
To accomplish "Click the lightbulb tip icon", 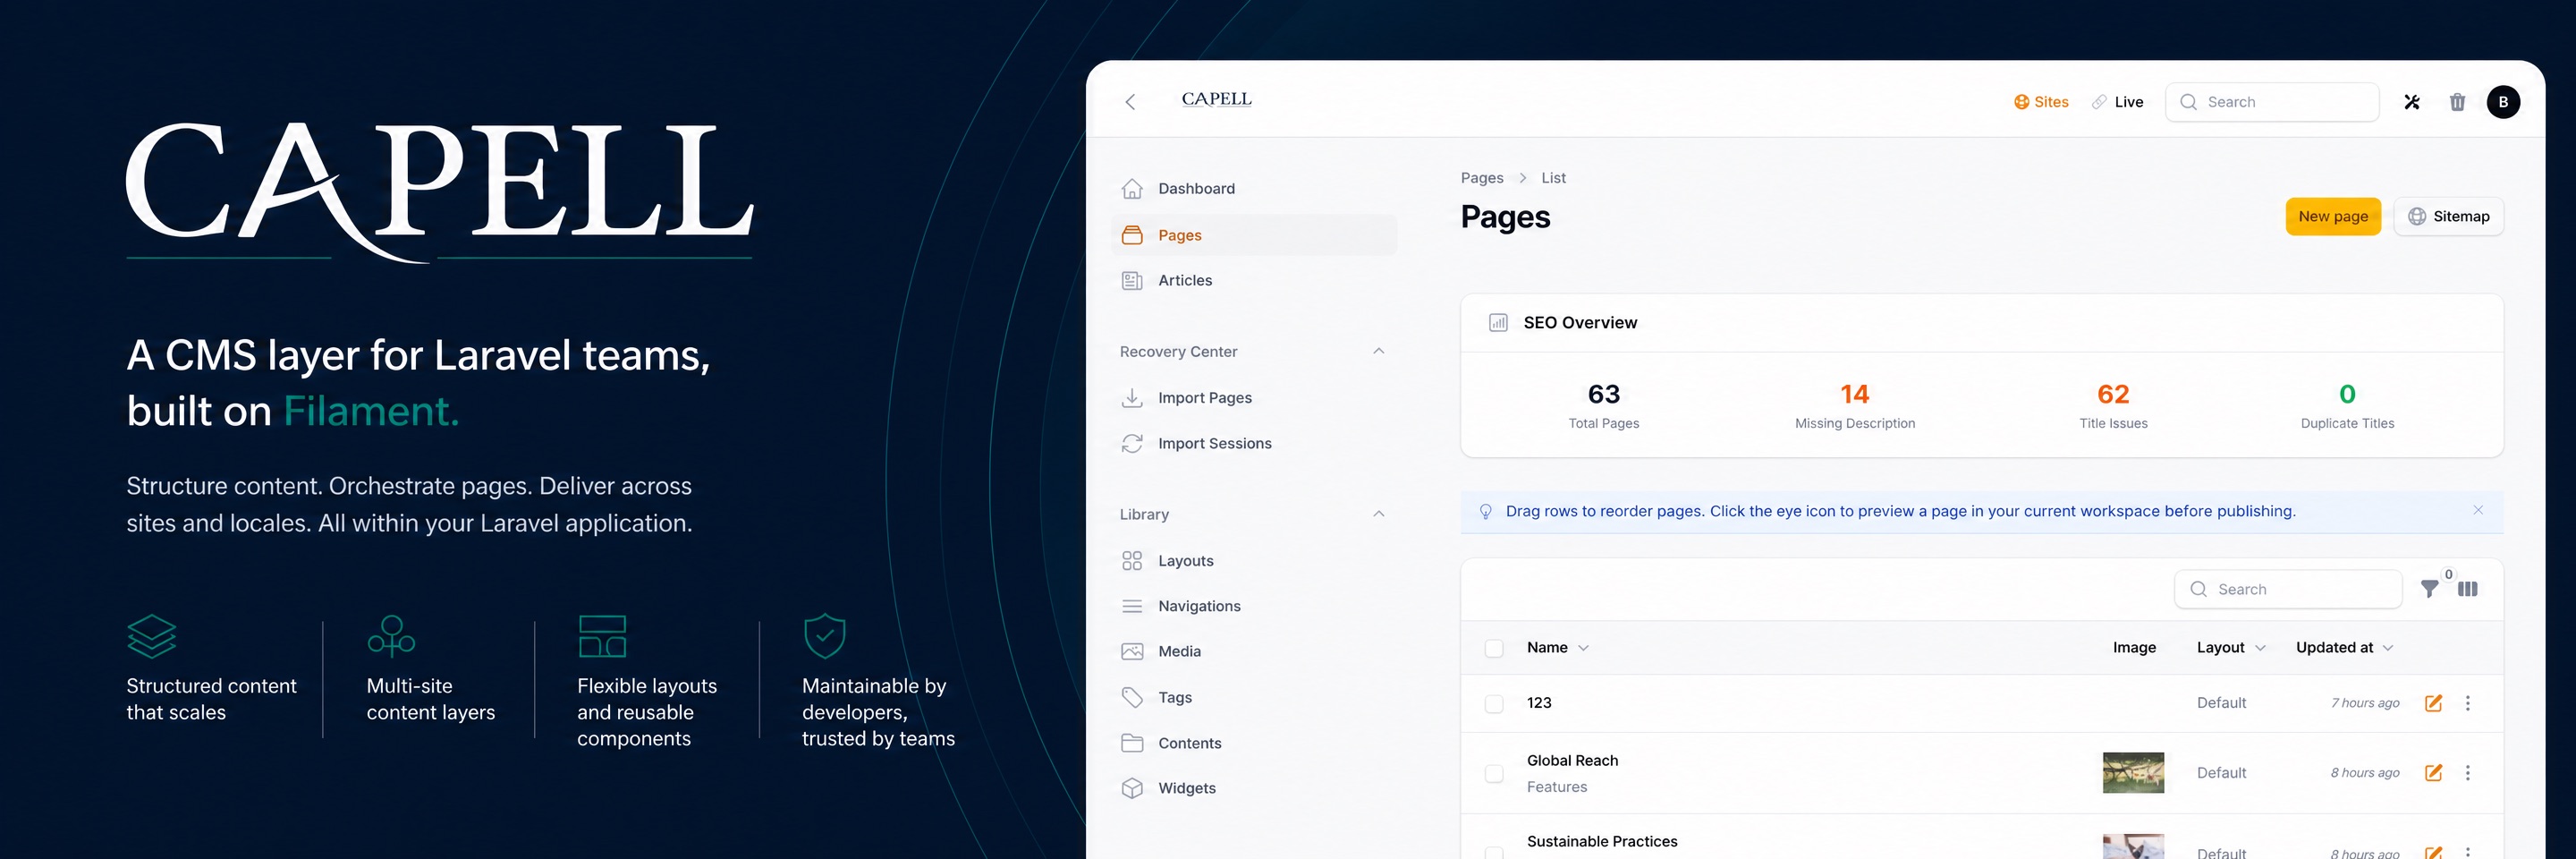I will pyautogui.click(x=1485, y=511).
